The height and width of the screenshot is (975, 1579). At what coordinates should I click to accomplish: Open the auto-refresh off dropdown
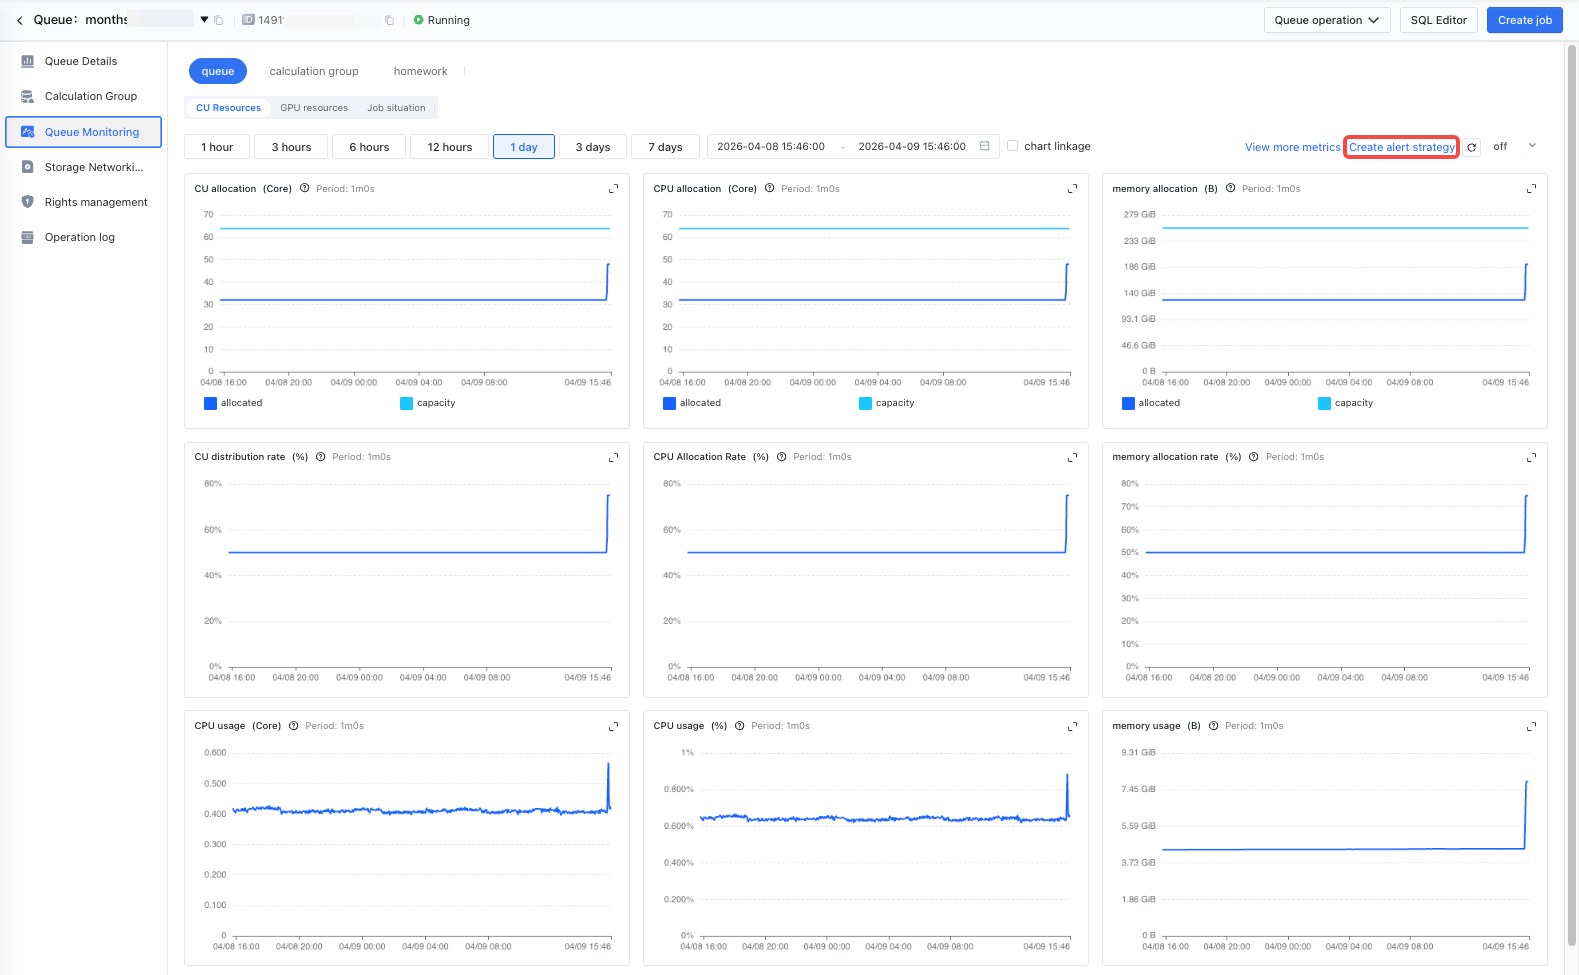click(x=1514, y=146)
